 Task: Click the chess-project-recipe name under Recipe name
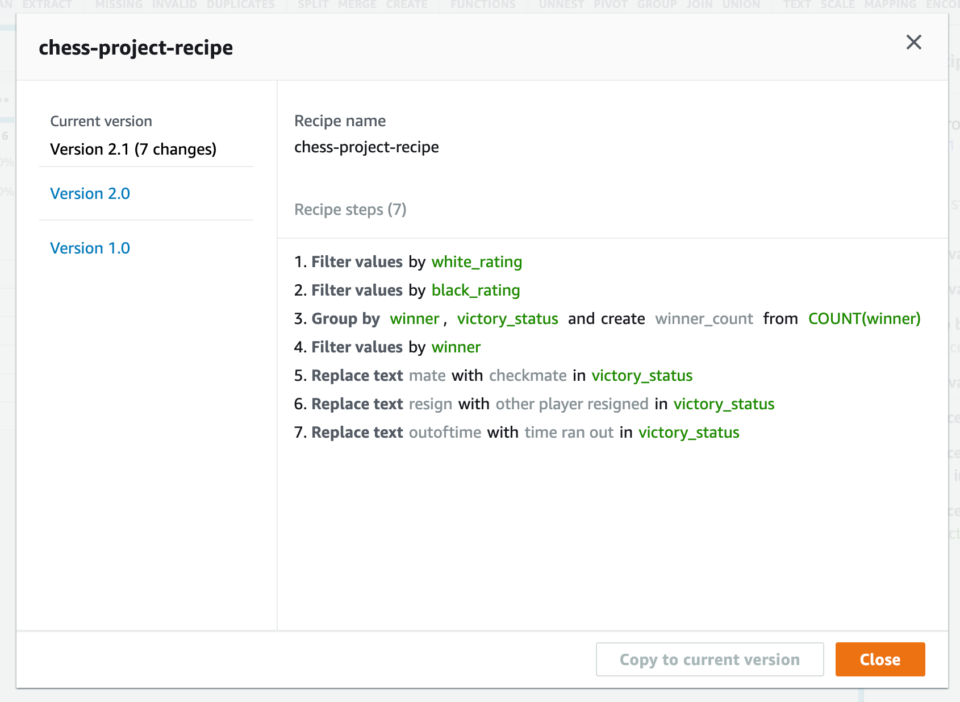pyautogui.click(x=366, y=147)
